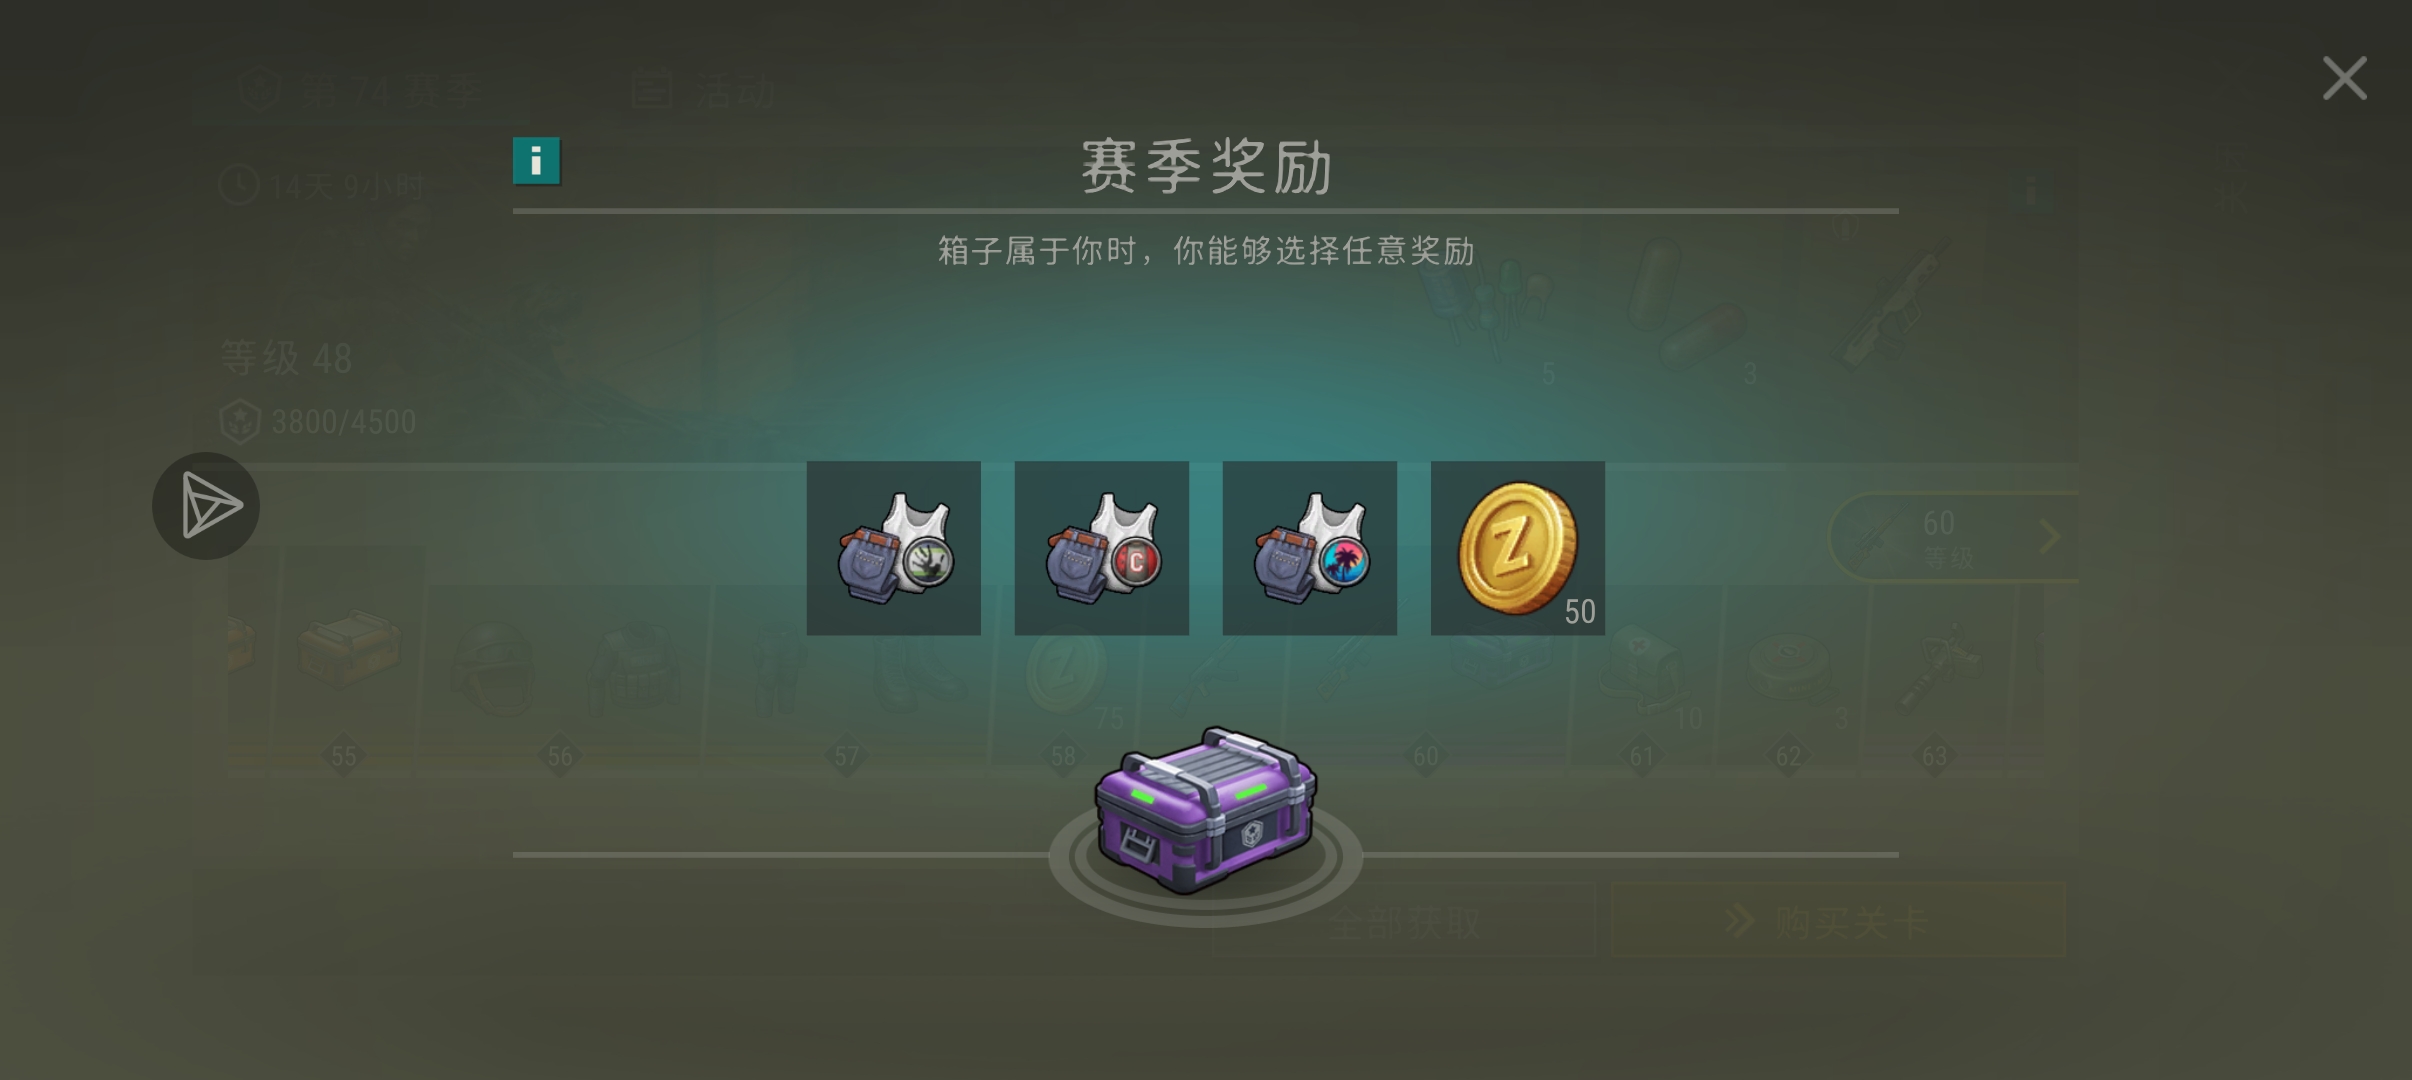Tap the level 61 marker on track
Image resolution: width=2412 pixels, height=1080 pixels.
[1642, 756]
